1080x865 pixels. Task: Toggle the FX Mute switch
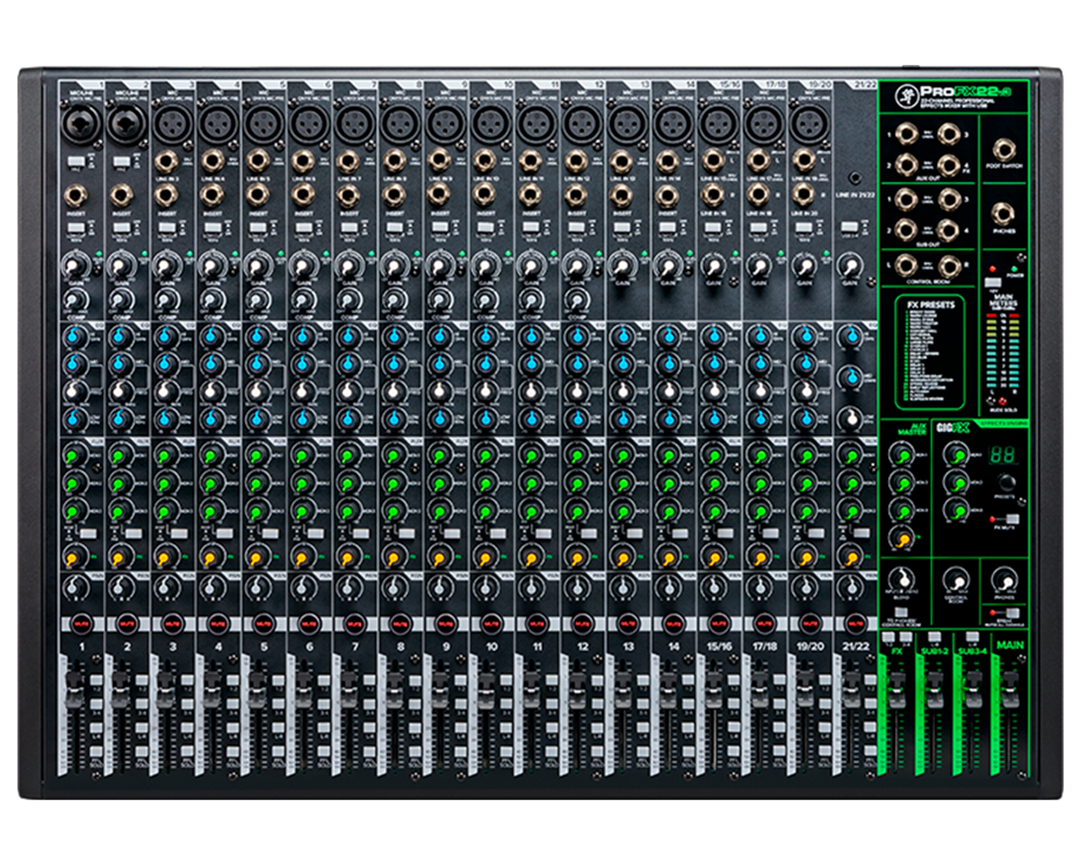[1012, 520]
